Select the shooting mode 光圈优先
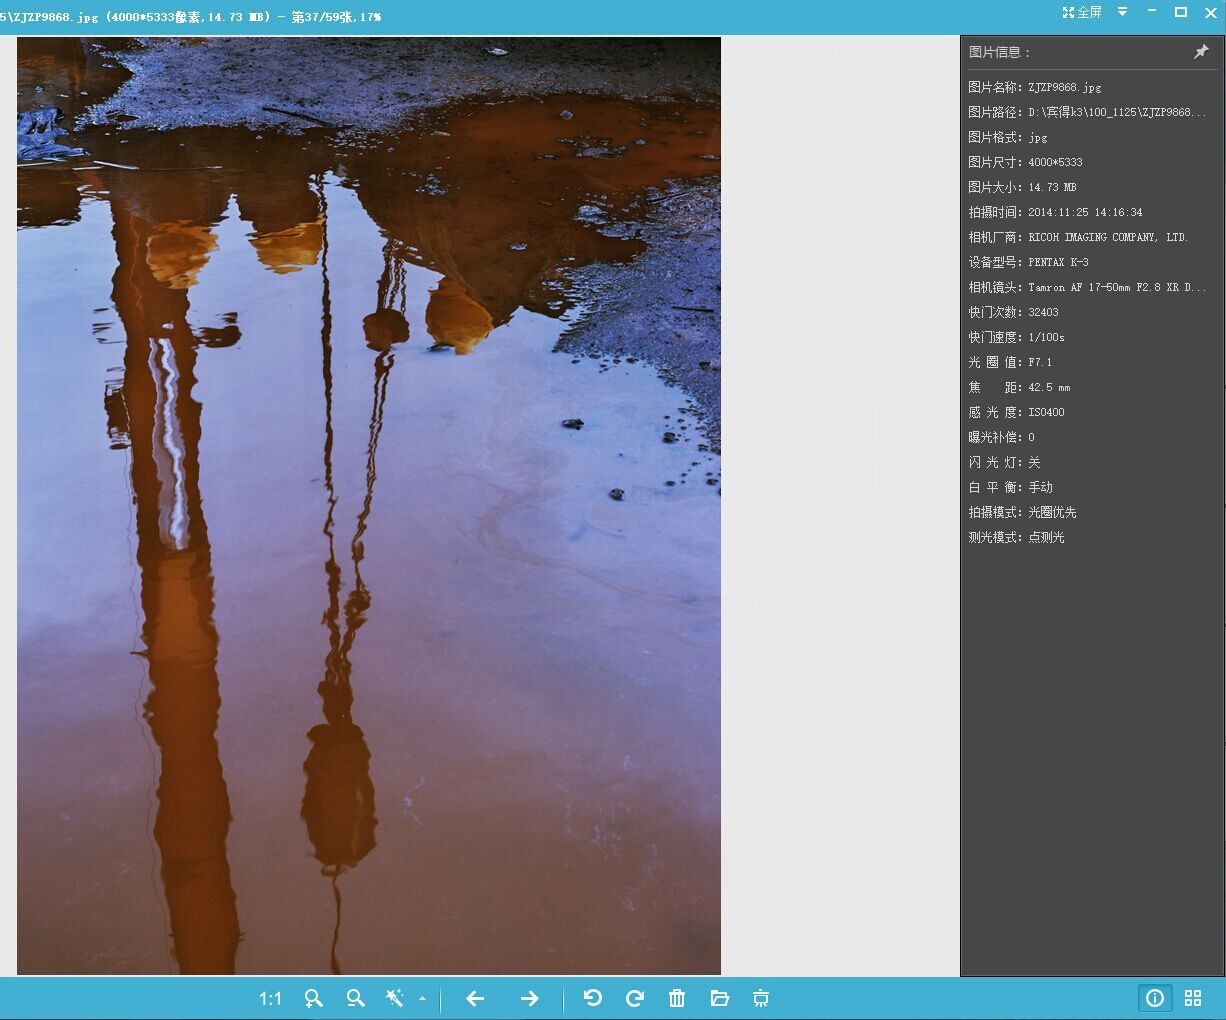 (x=1052, y=512)
